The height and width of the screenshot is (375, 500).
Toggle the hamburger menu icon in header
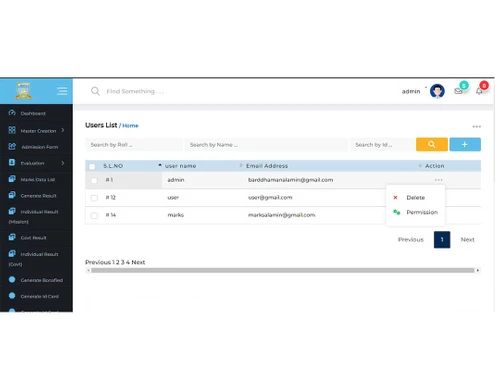pos(62,91)
